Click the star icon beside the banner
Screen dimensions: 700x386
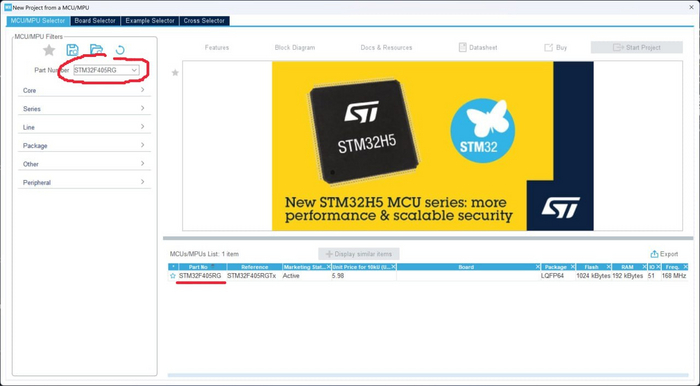click(175, 73)
